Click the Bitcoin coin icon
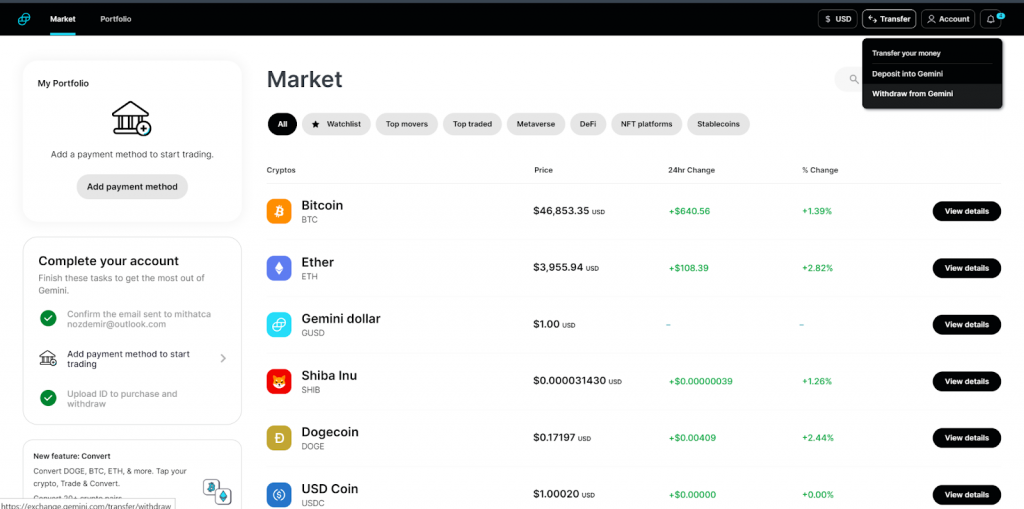Viewport: 1024px width, 509px height. click(x=279, y=211)
